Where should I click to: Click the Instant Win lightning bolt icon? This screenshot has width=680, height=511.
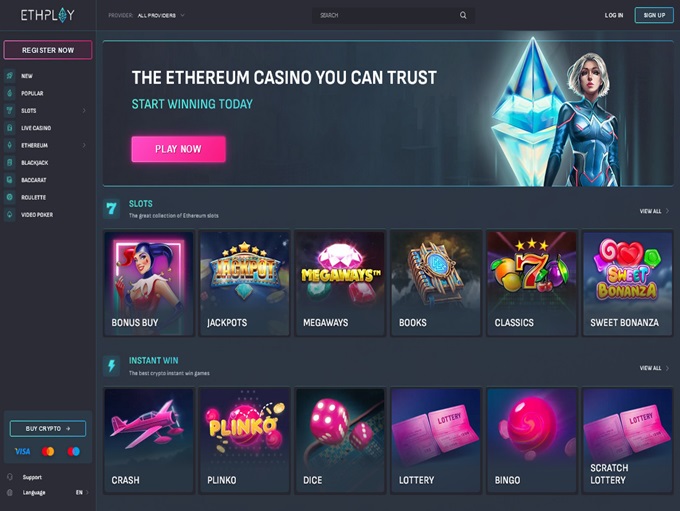[111, 366]
